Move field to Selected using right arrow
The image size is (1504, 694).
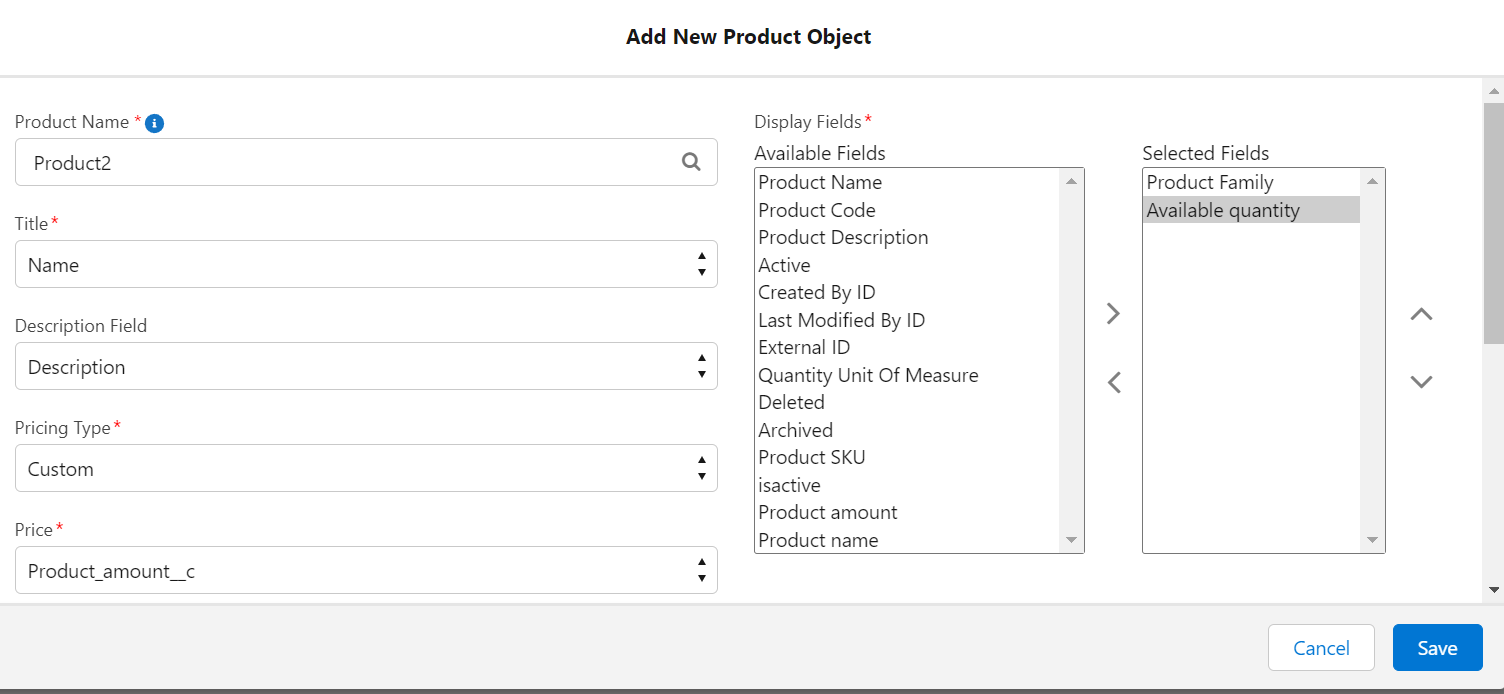tap(1113, 314)
